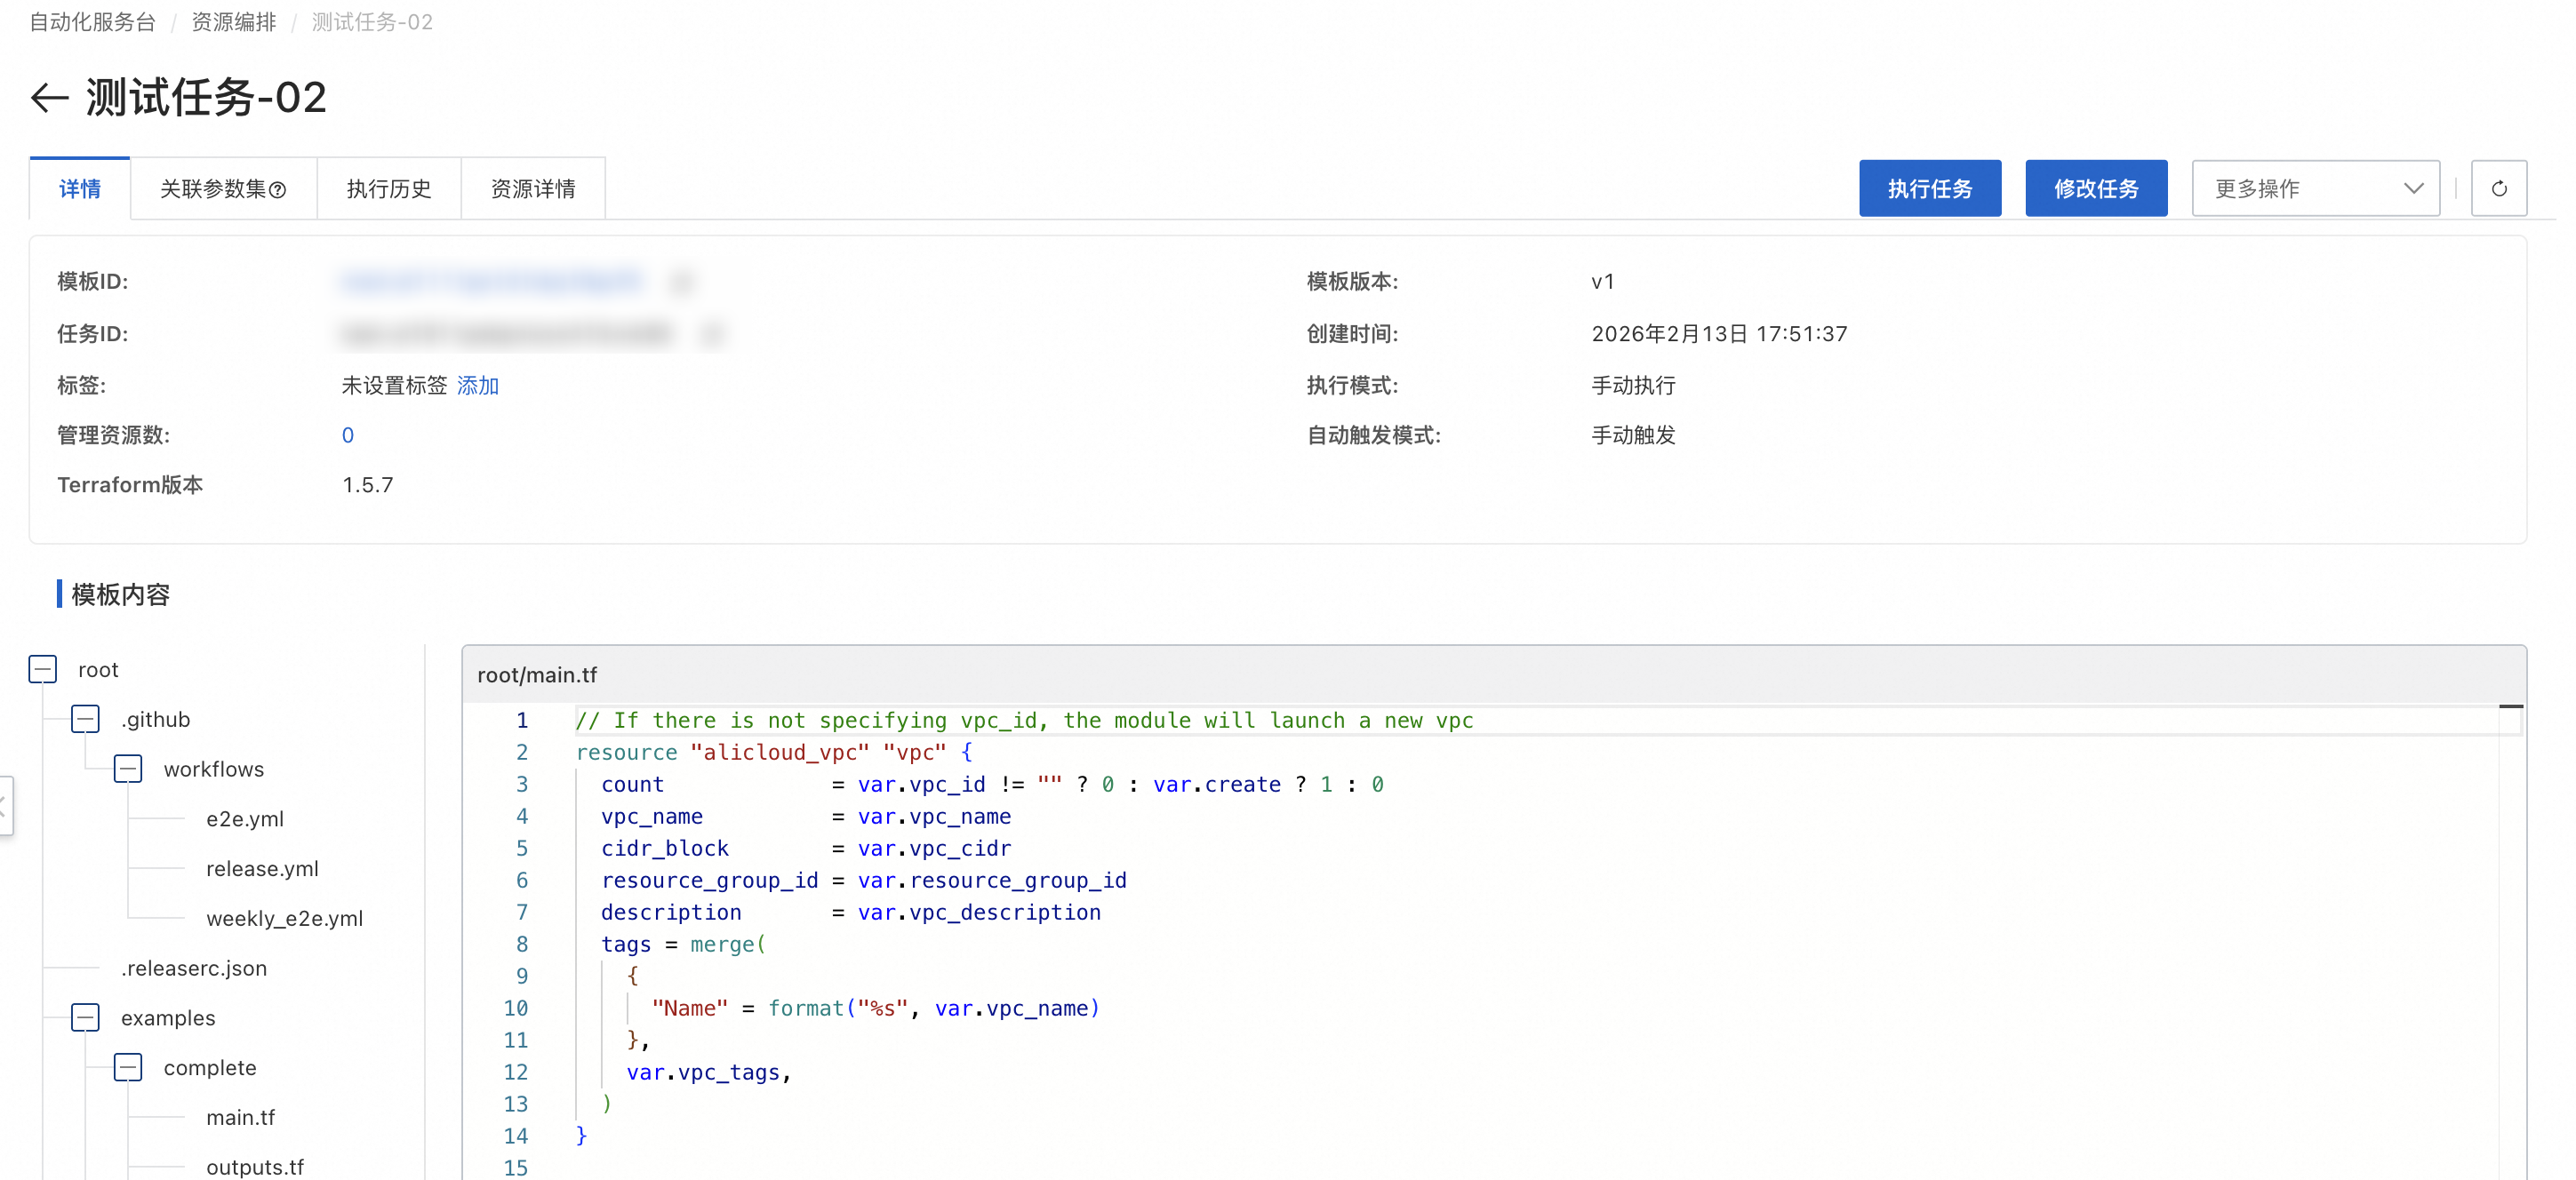Image resolution: width=2576 pixels, height=1180 pixels.
Task: Click the 模板版本 value v1
Action: (x=1603, y=282)
